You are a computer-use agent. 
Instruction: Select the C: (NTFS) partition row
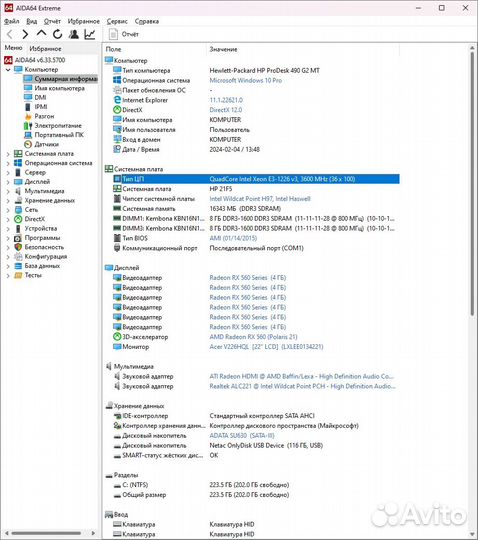coord(256,485)
